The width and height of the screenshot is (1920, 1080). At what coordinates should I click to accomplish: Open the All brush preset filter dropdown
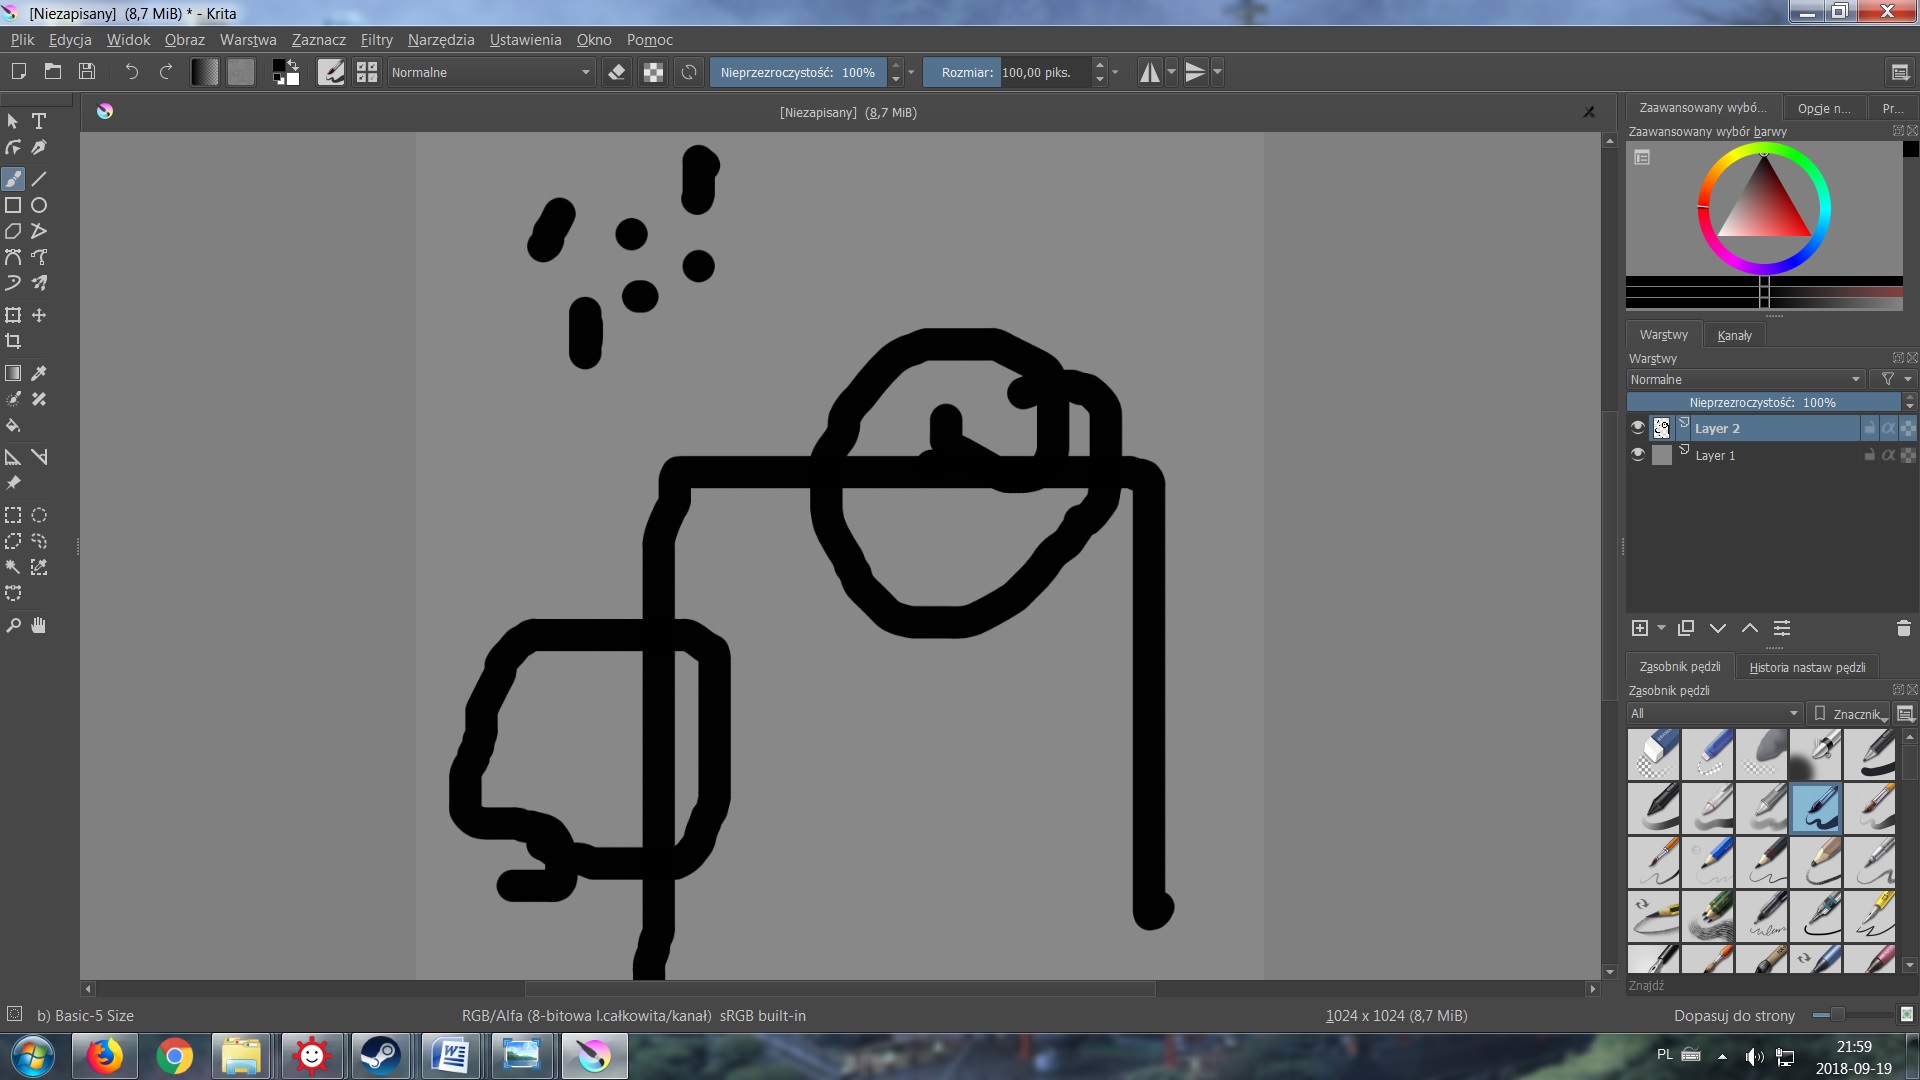click(1713, 713)
